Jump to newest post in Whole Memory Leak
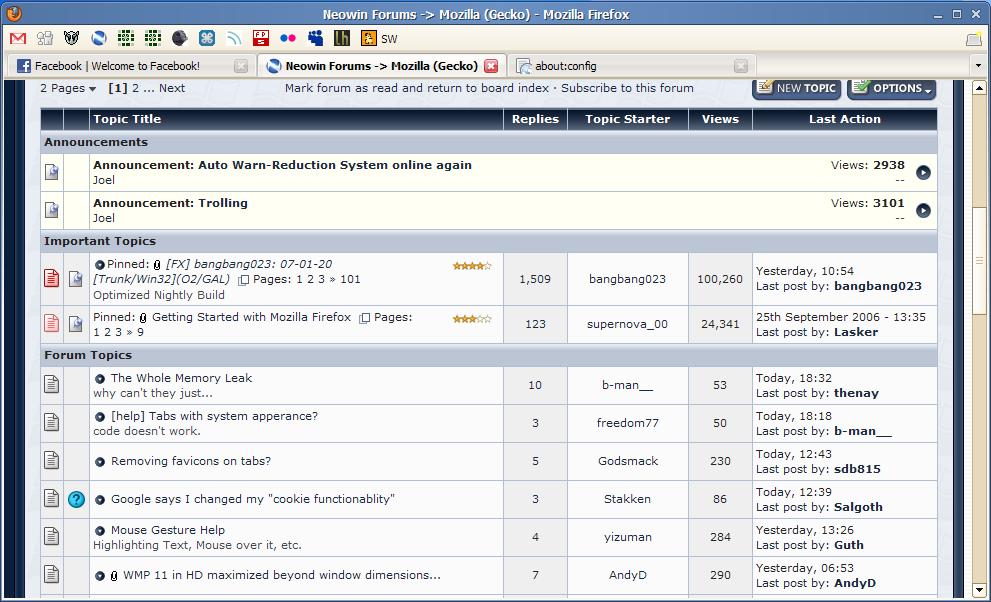Screen dimensions: 991x602 (x=100, y=379)
